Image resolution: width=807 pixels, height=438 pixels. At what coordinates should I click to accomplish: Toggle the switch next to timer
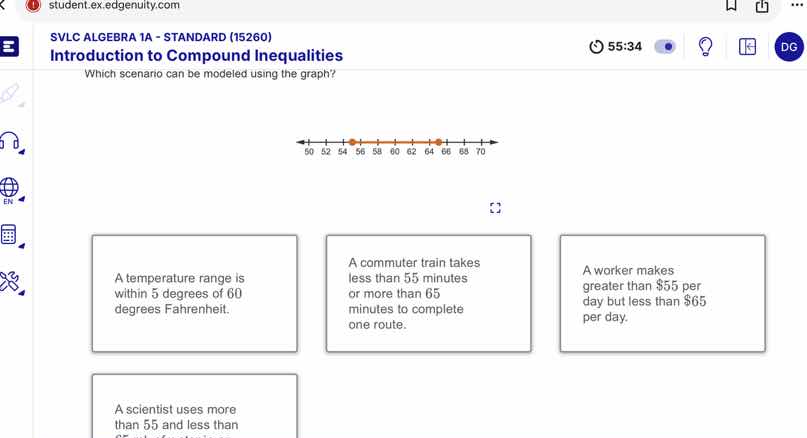click(665, 47)
